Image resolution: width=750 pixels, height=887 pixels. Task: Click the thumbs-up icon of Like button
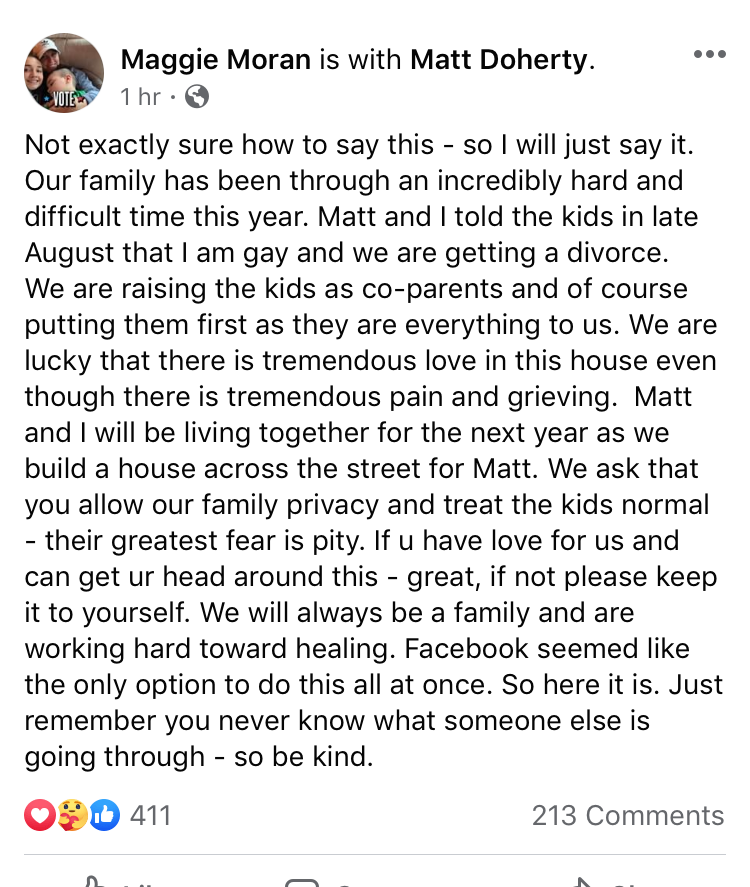tap(94, 880)
